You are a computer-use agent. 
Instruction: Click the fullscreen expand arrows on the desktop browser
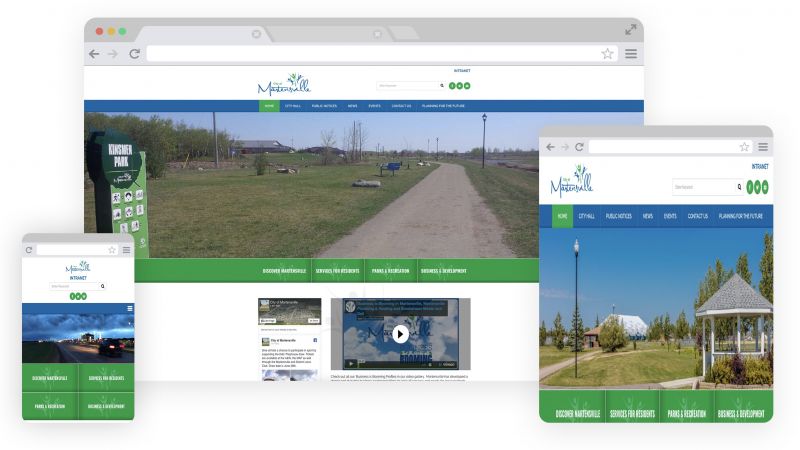631,30
